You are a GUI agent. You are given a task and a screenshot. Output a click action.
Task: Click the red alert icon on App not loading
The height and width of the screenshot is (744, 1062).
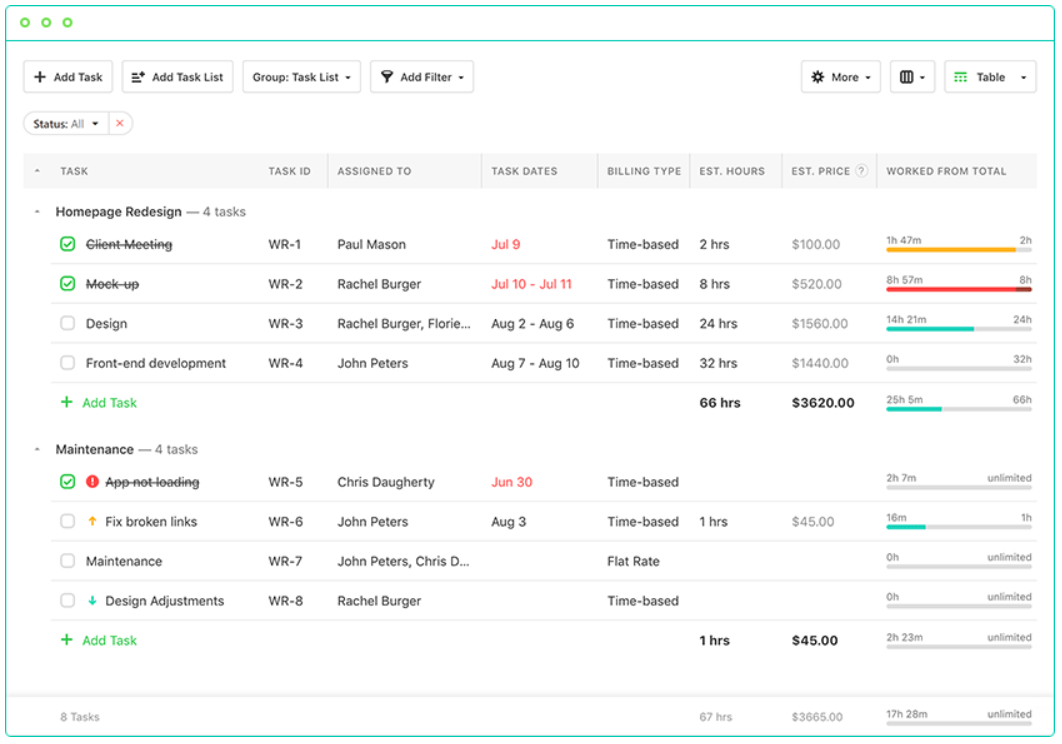click(92, 482)
